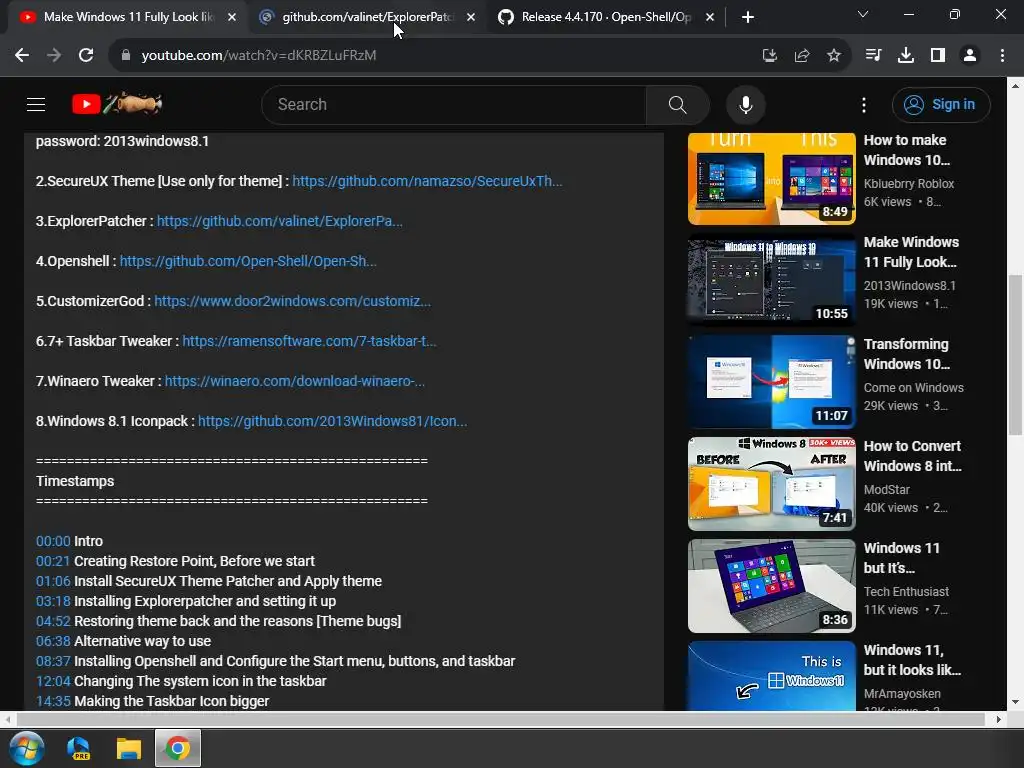Reload the current YouTube page
The height and width of the screenshot is (768, 1024).
coord(86,56)
